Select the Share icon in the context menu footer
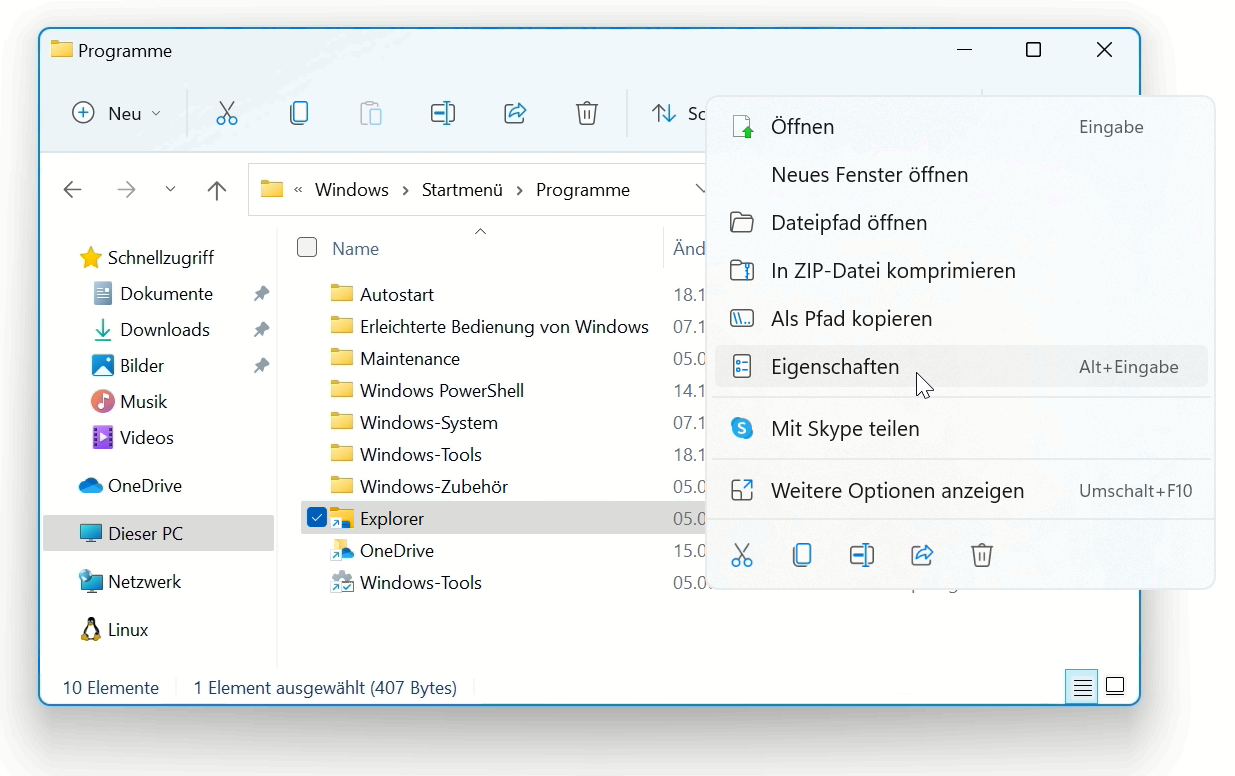The height and width of the screenshot is (776, 1235). pyautogui.click(x=921, y=555)
